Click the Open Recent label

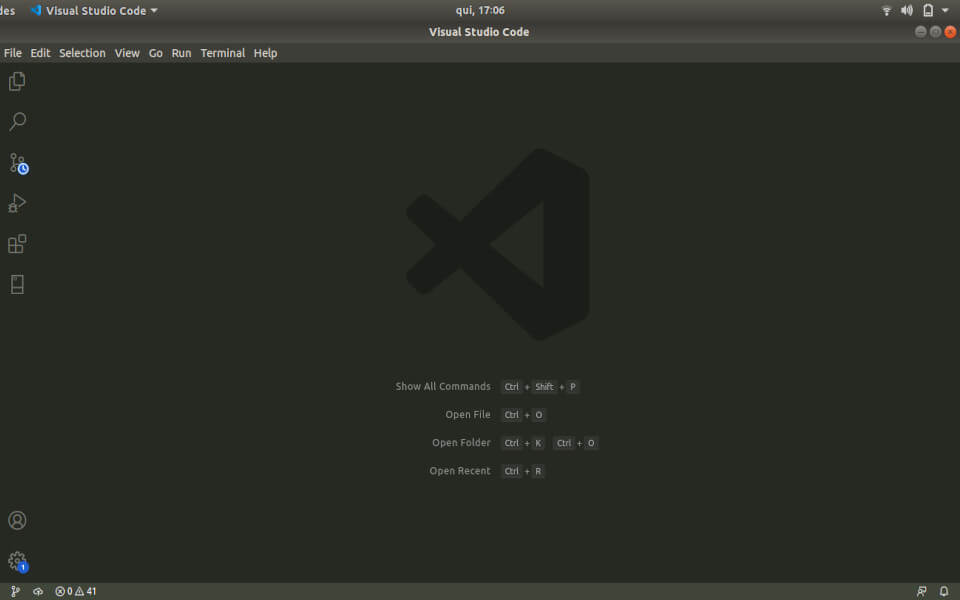460,471
